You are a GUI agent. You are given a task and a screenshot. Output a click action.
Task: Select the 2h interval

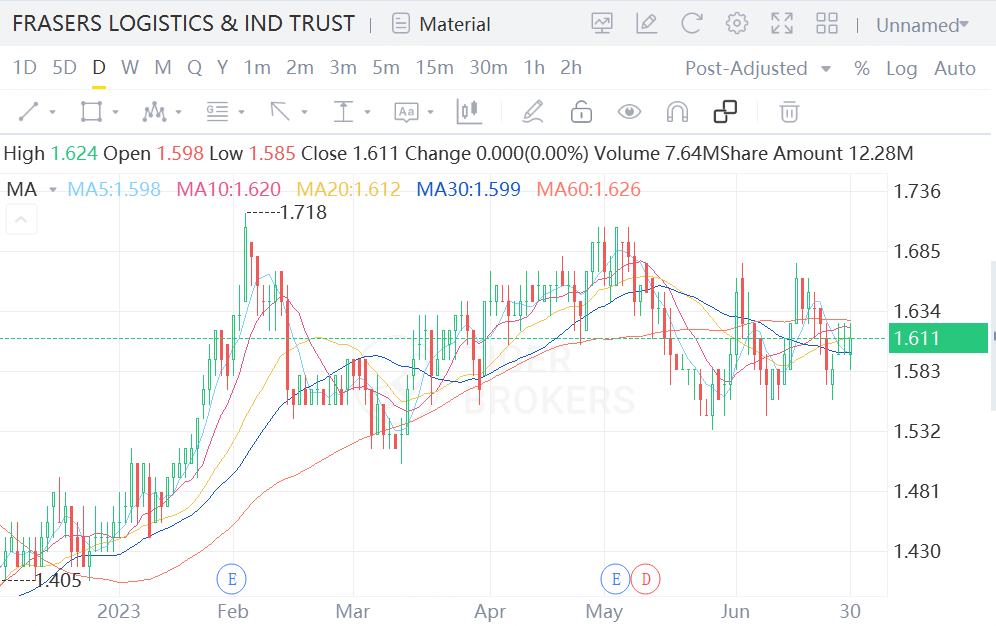[571, 67]
